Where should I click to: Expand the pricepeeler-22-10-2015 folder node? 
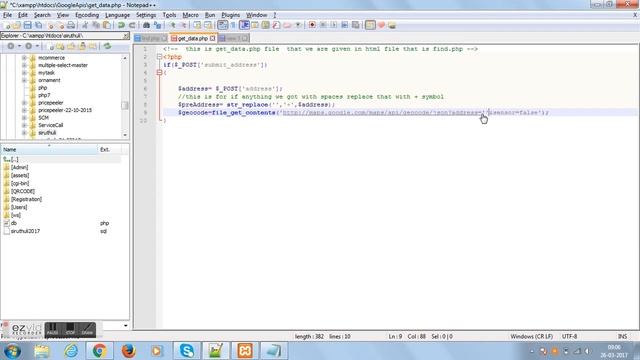[24, 110]
